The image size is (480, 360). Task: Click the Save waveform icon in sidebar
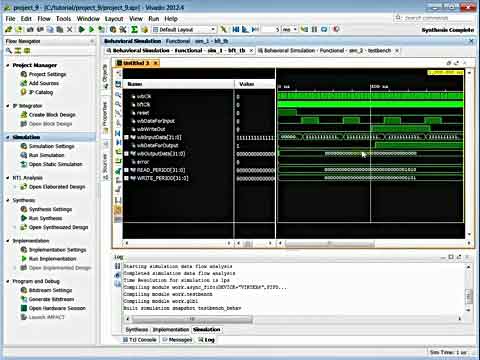click(118, 84)
